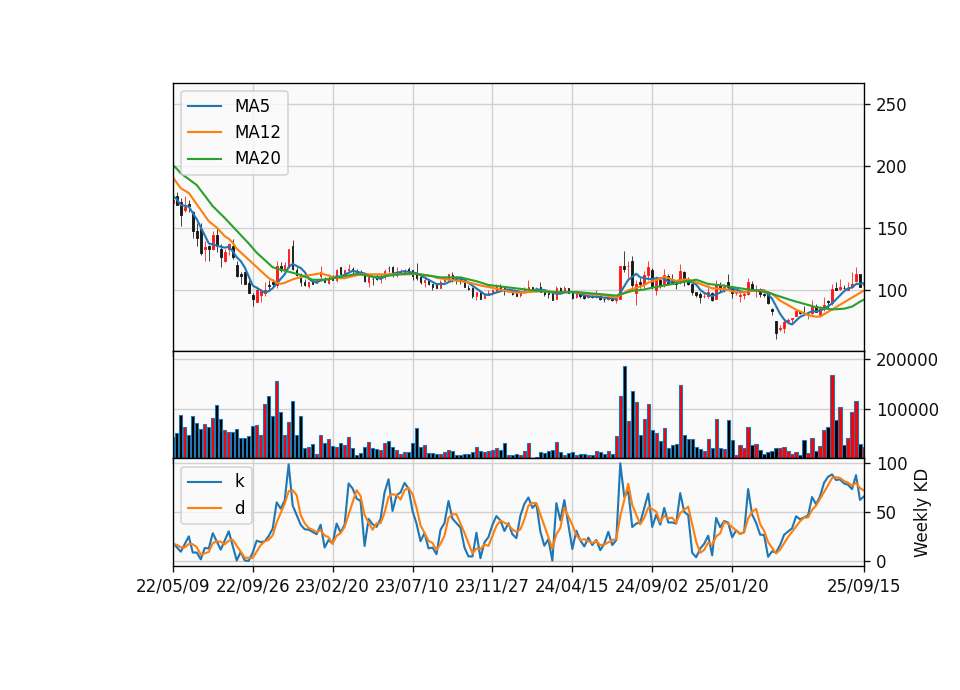Click the green MA20 legend line sample
This screenshot has width=960, height=690.
click(x=204, y=158)
